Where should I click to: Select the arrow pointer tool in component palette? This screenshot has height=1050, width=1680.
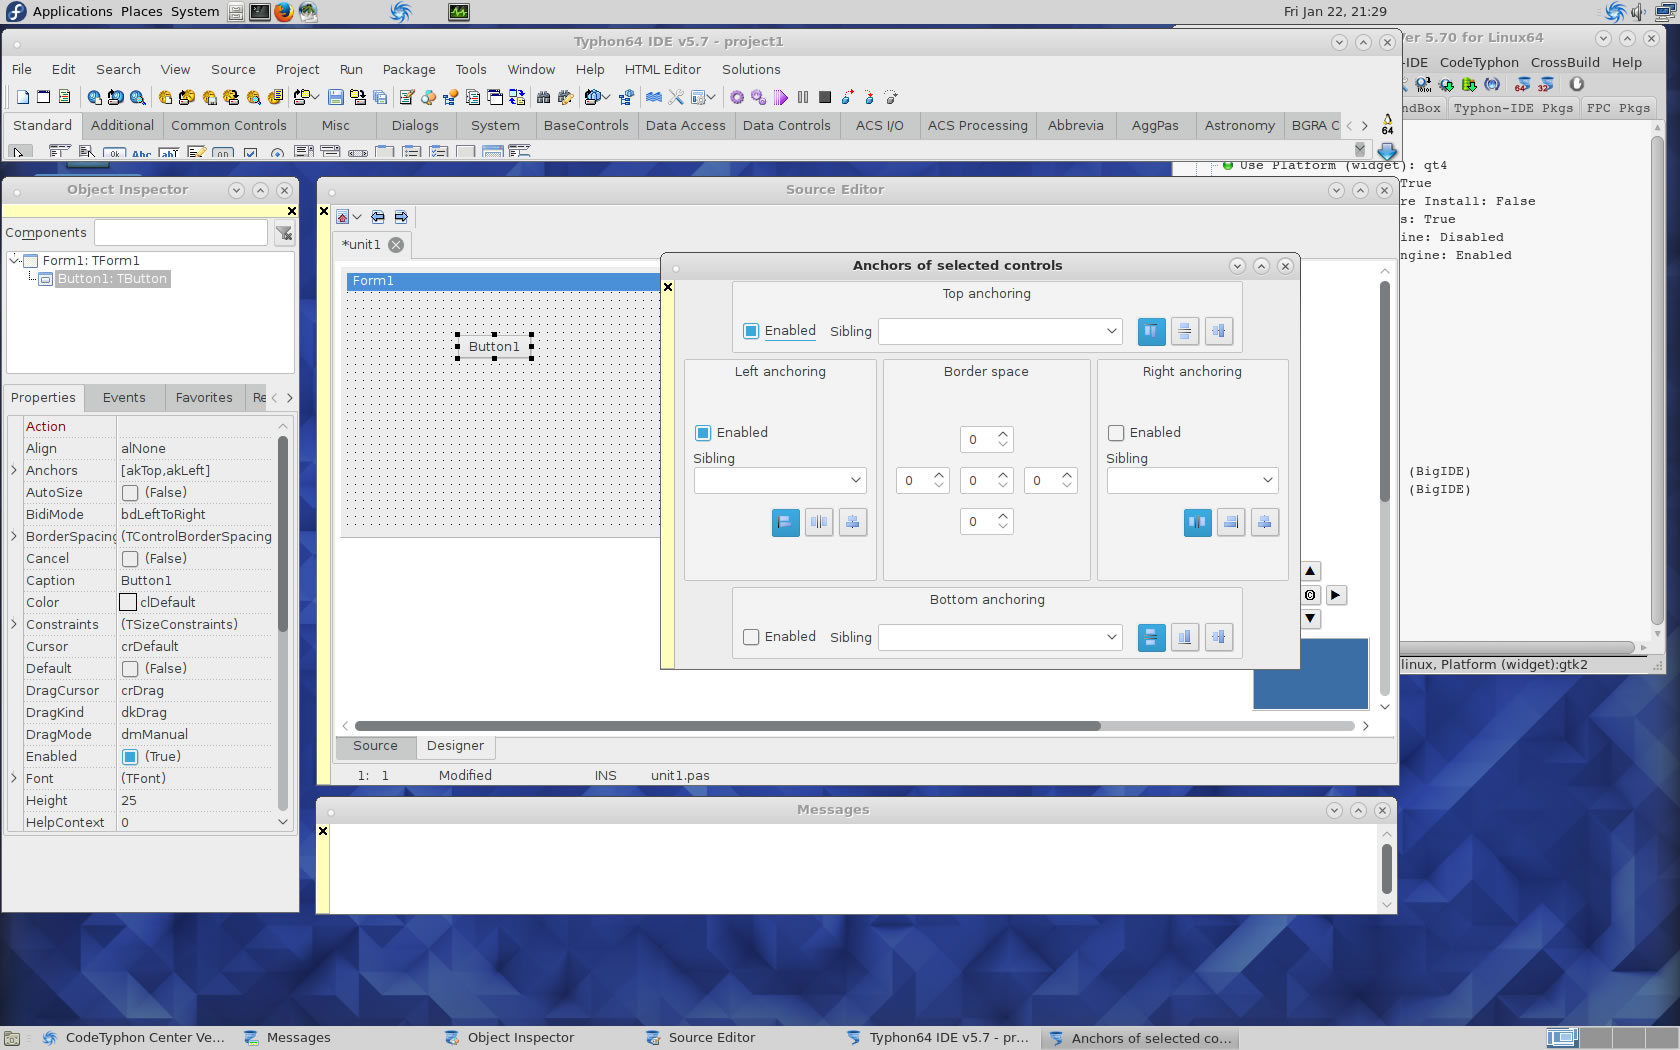click(x=18, y=152)
